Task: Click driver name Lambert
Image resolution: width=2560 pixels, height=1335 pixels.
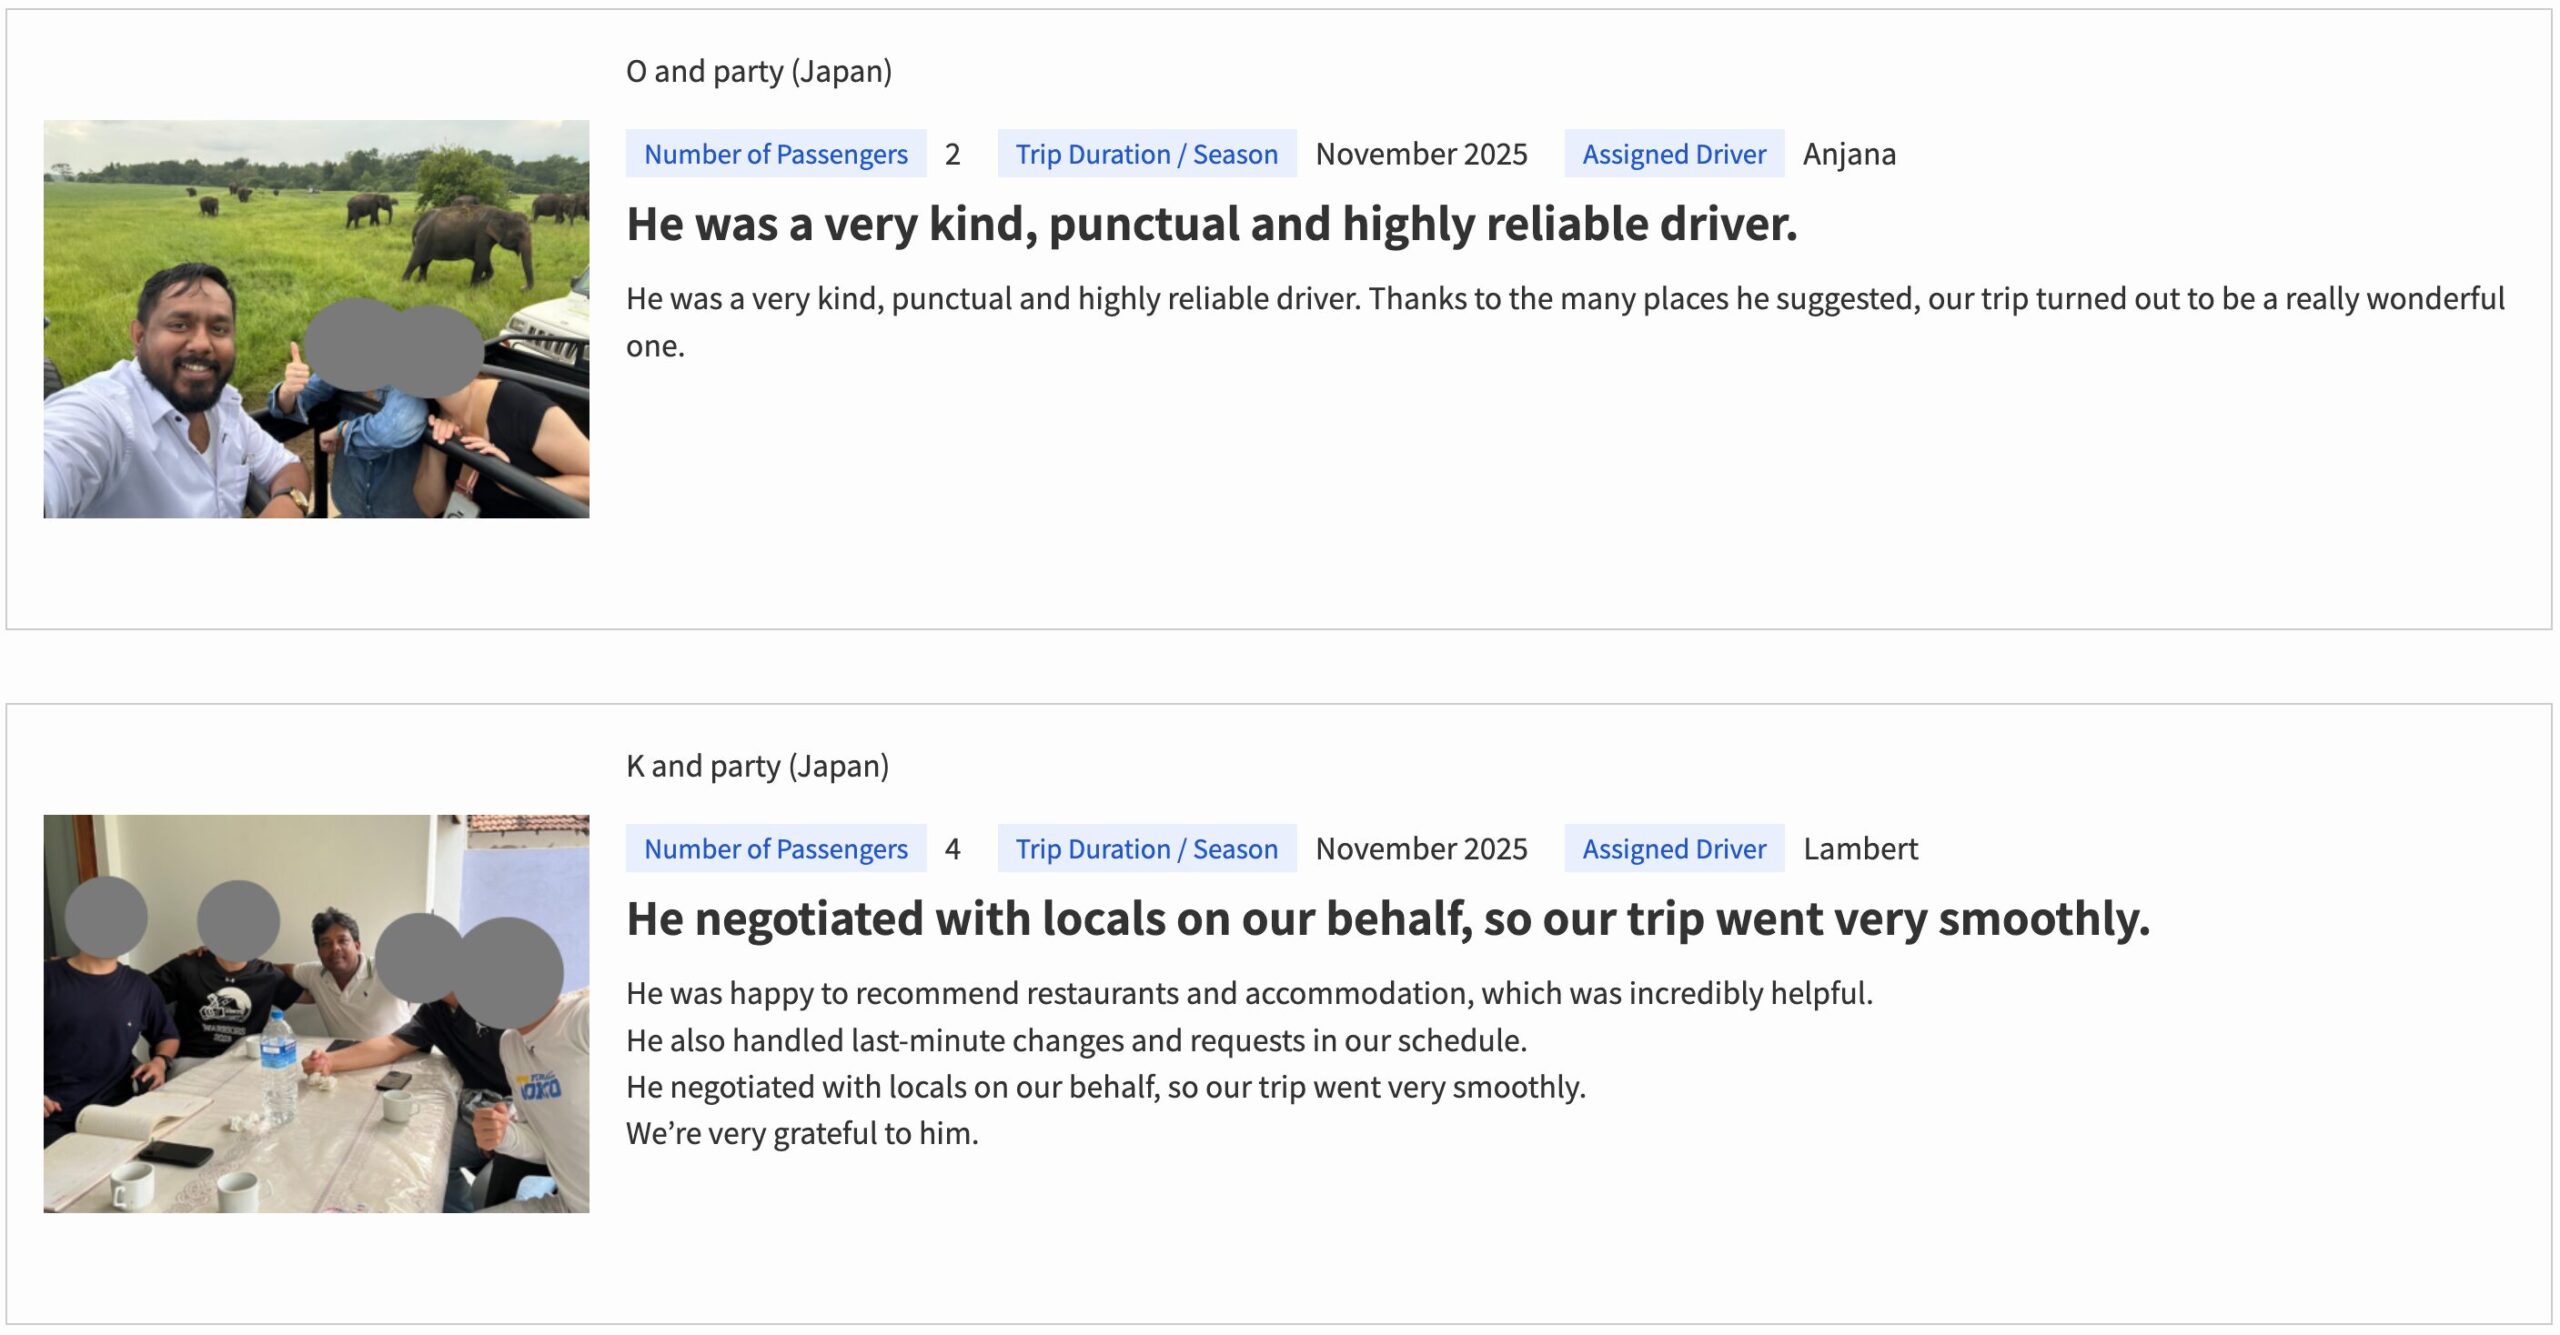Action: [x=1860, y=849]
